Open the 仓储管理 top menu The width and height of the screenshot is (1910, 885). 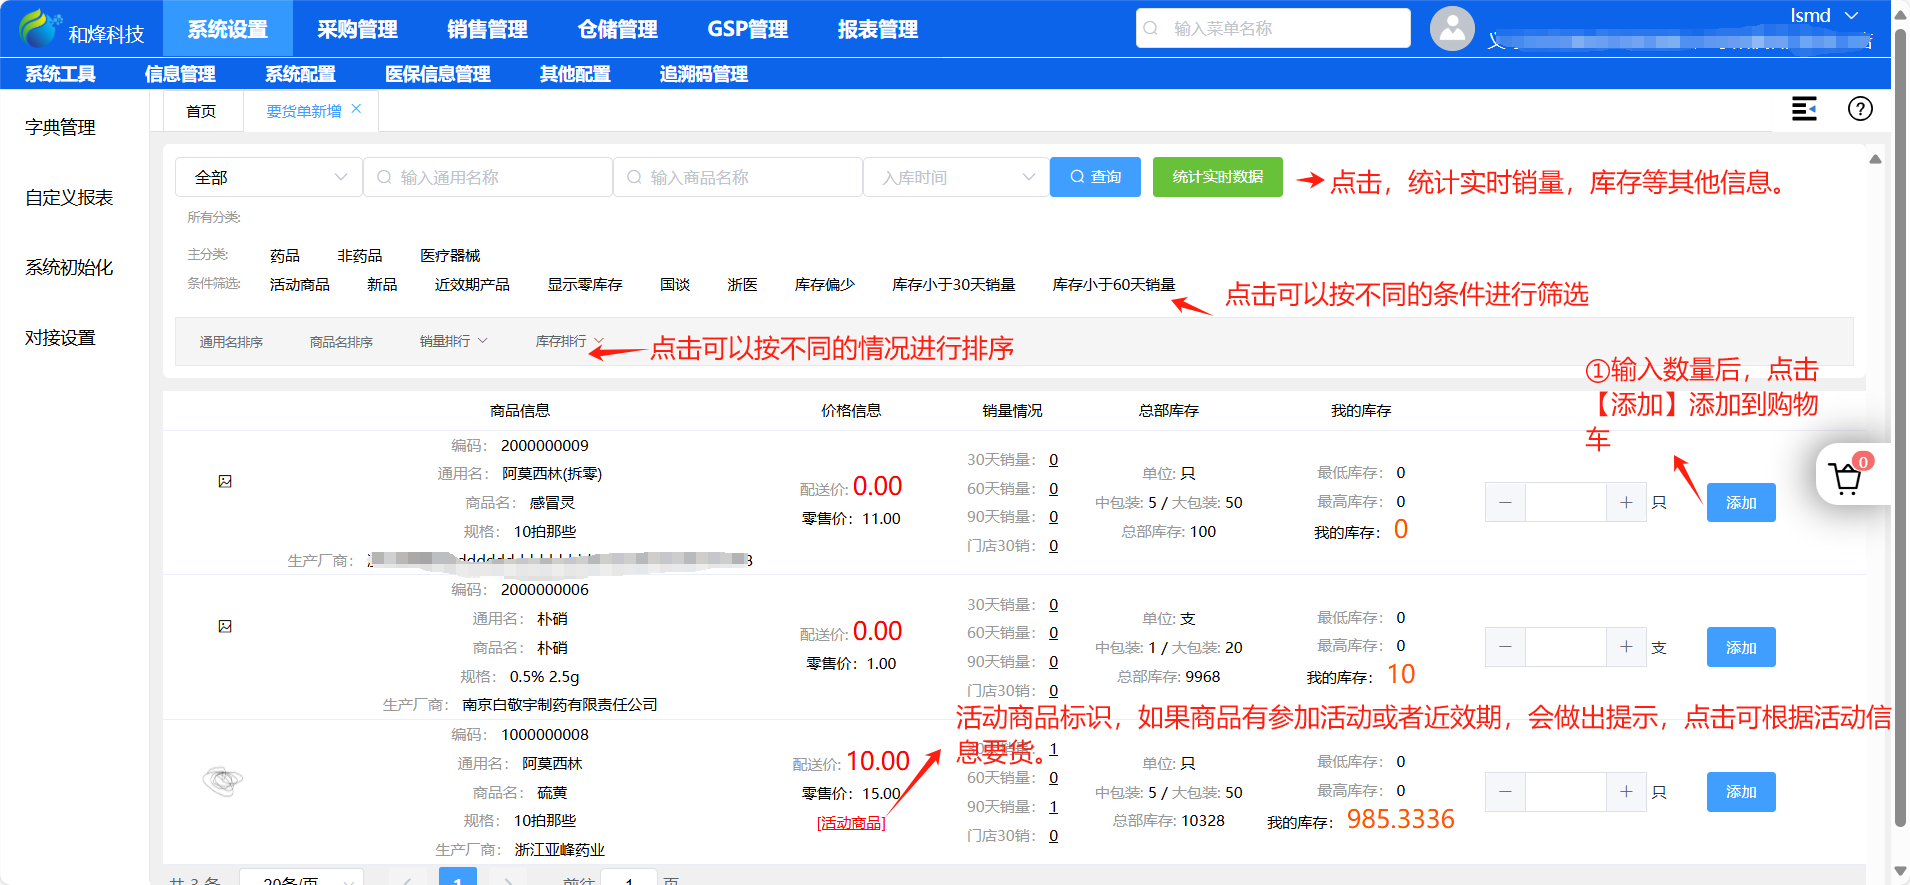pos(617,28)
